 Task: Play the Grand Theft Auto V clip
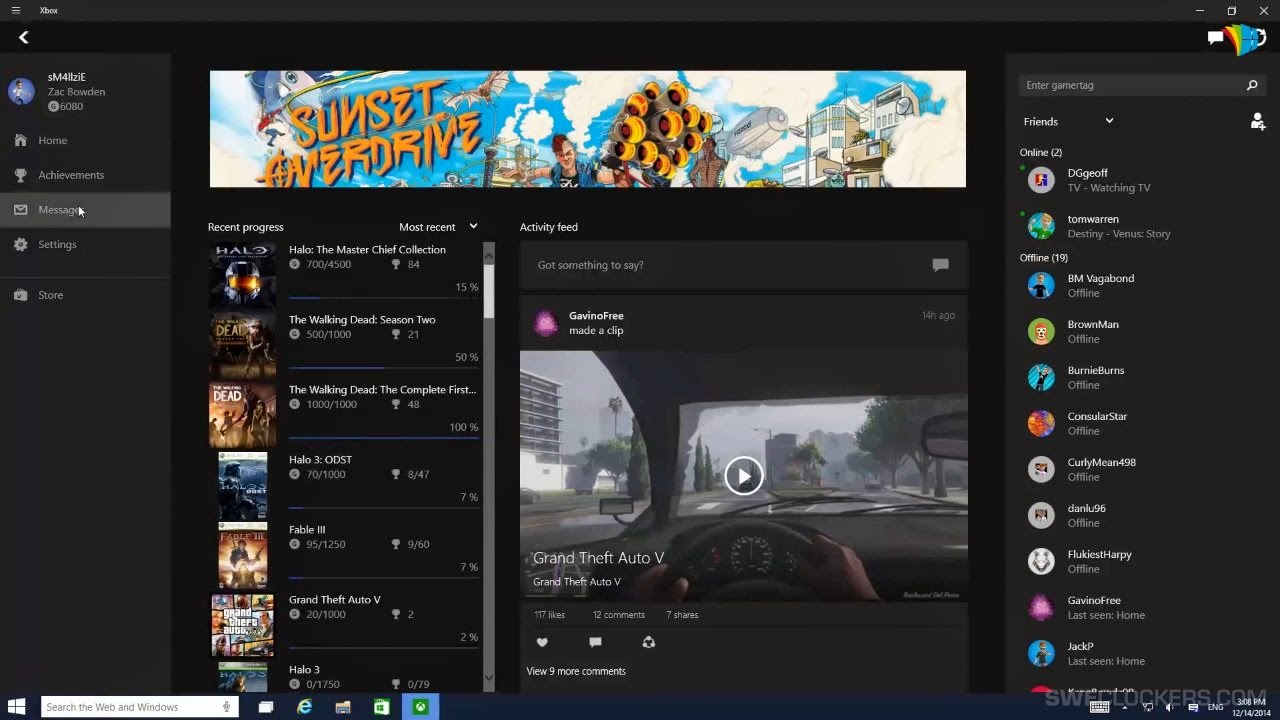pos(743,476)
